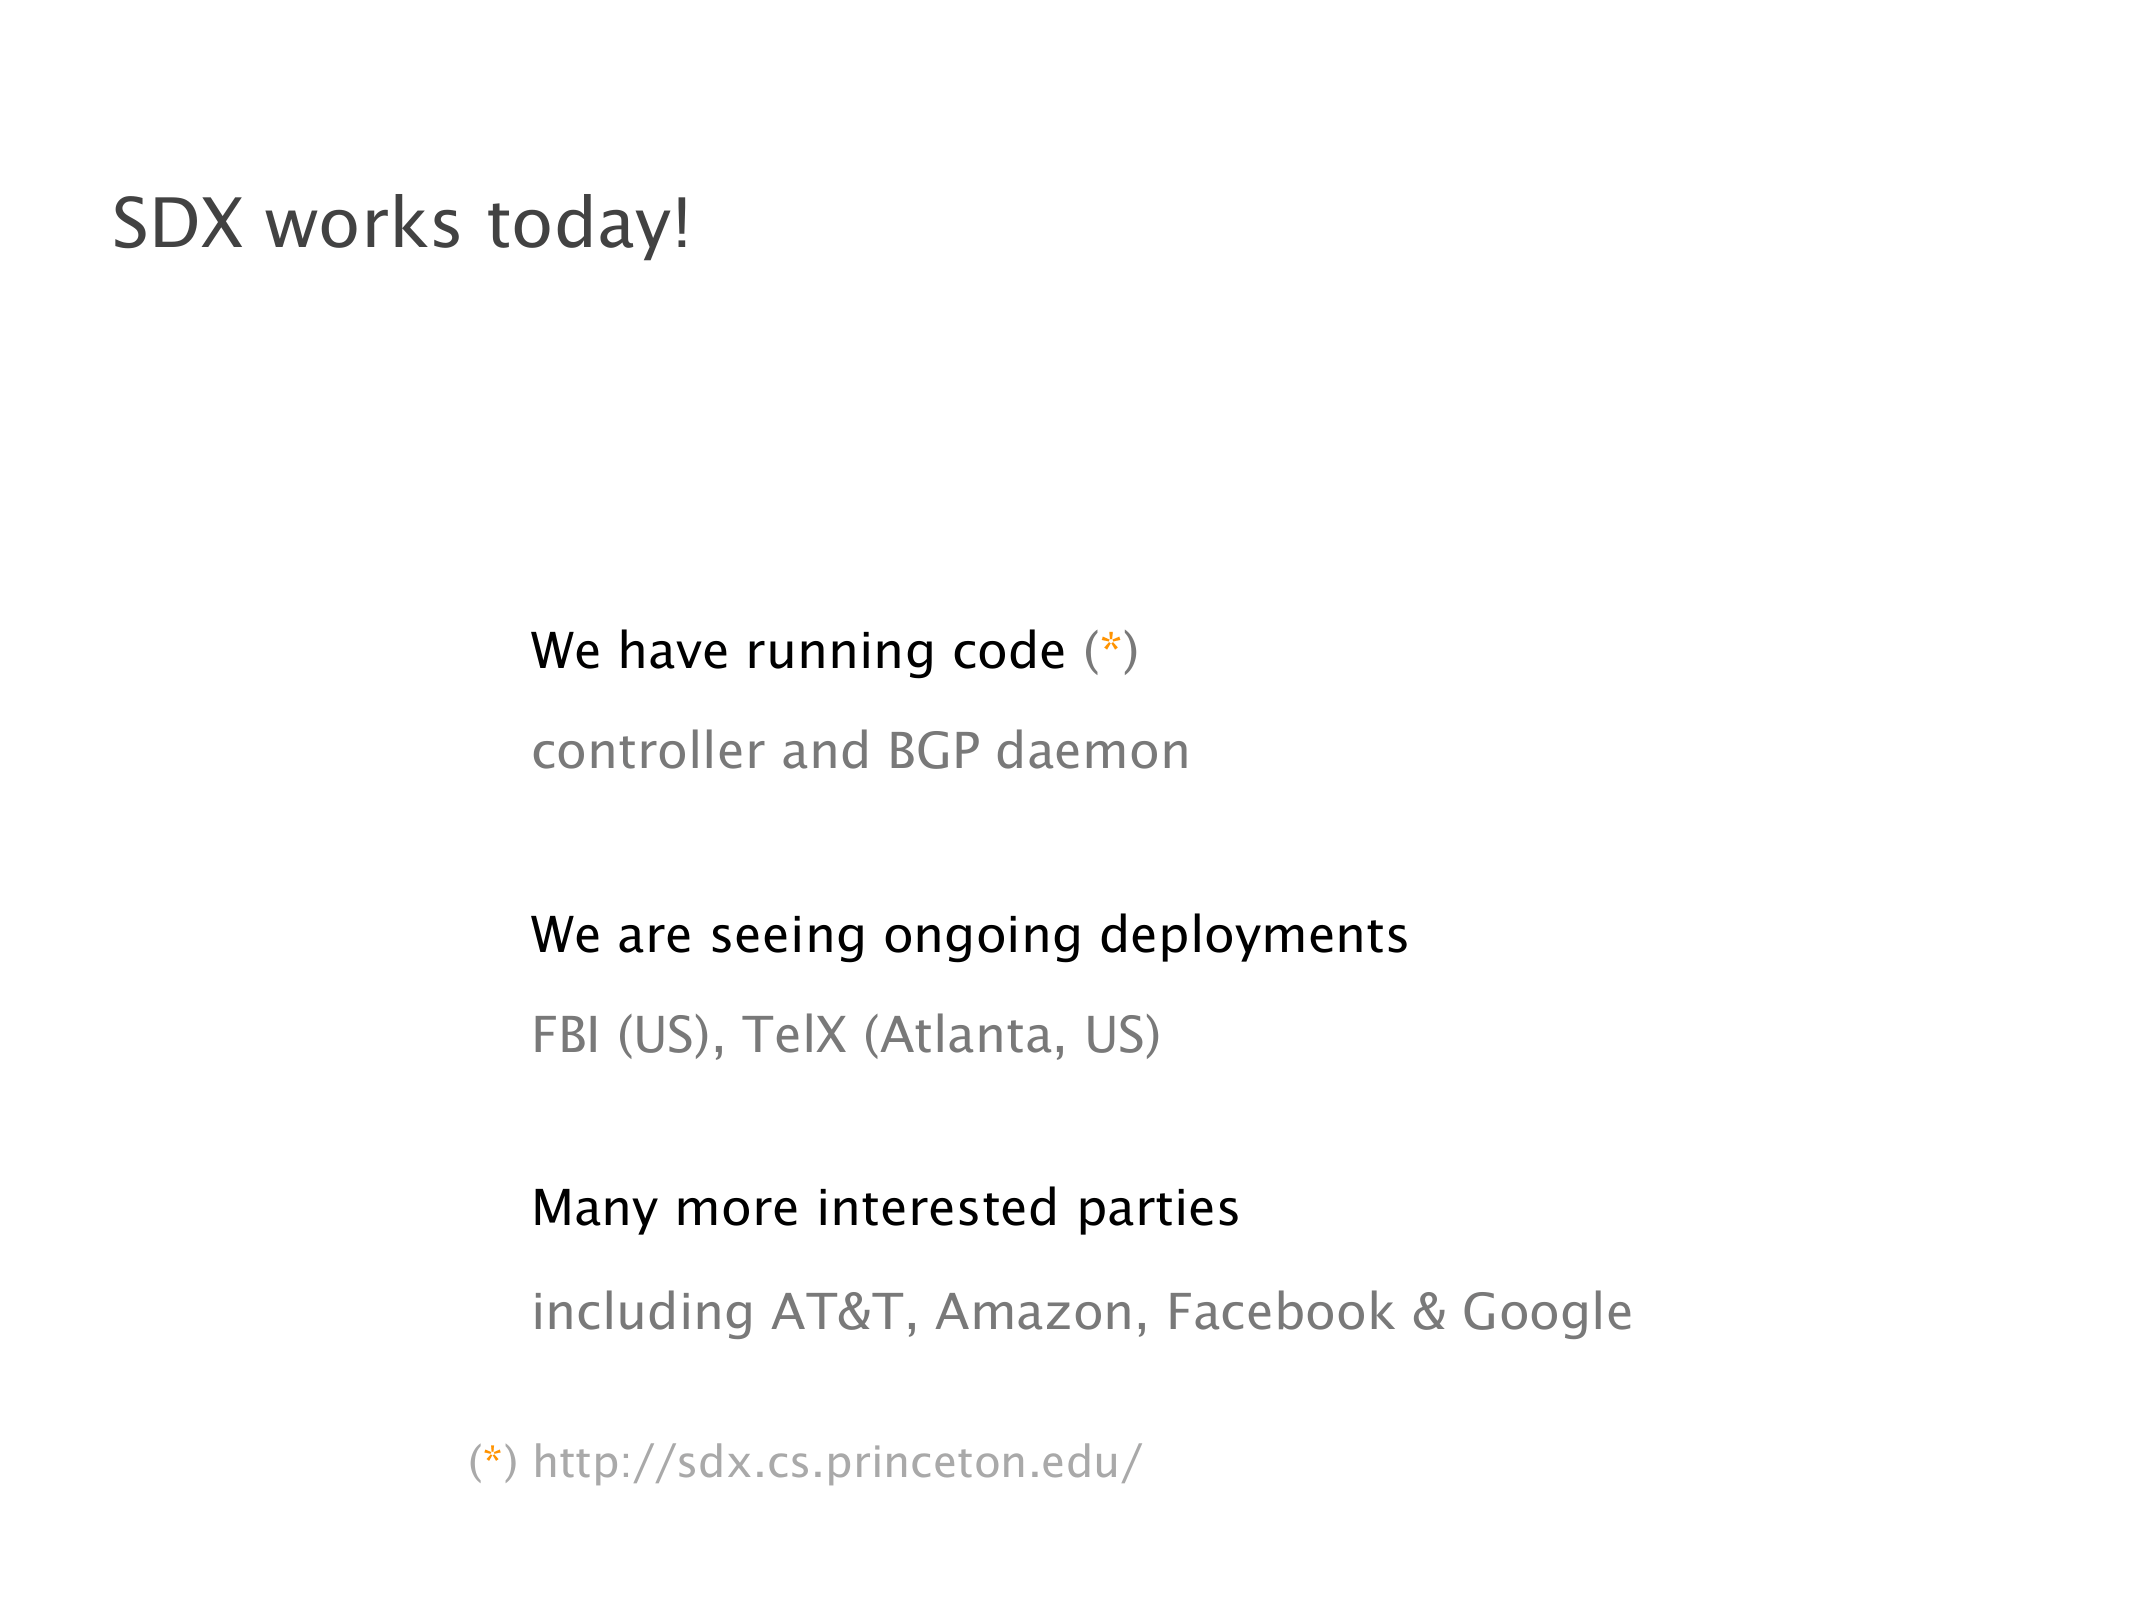Select the 'SDX works today!' slide title
This screenshot has height=1600, width=2134.
(x=400, y=223)
